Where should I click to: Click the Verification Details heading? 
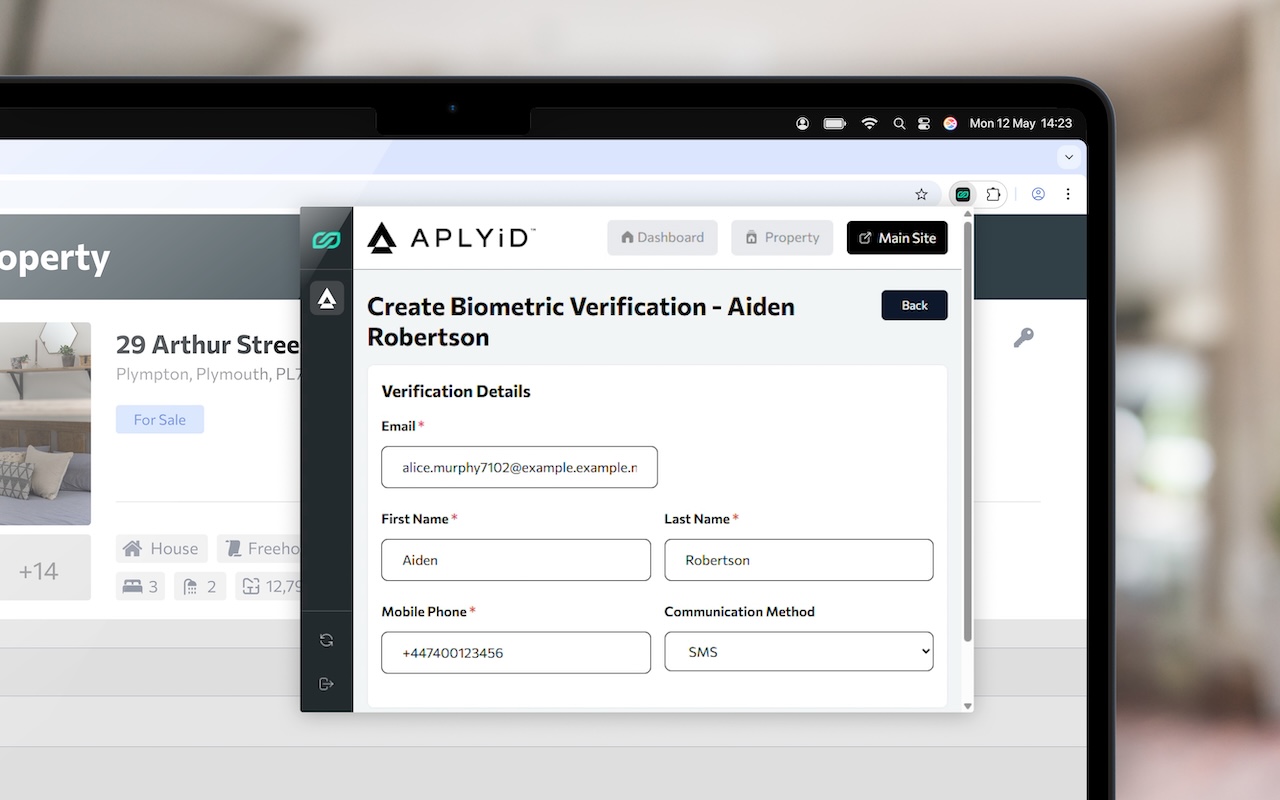click(x=456, y=391)
